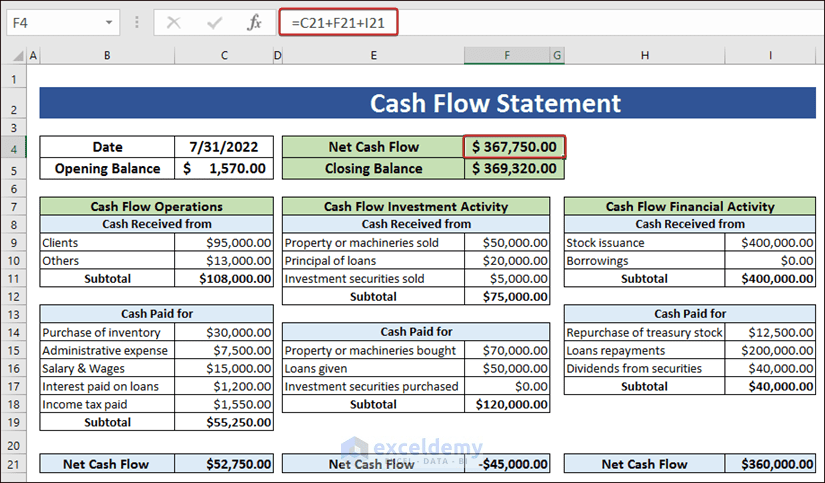Open the Name Box dropdown arrow
This screenshot has width=825, height=483.
coord(109,23)
